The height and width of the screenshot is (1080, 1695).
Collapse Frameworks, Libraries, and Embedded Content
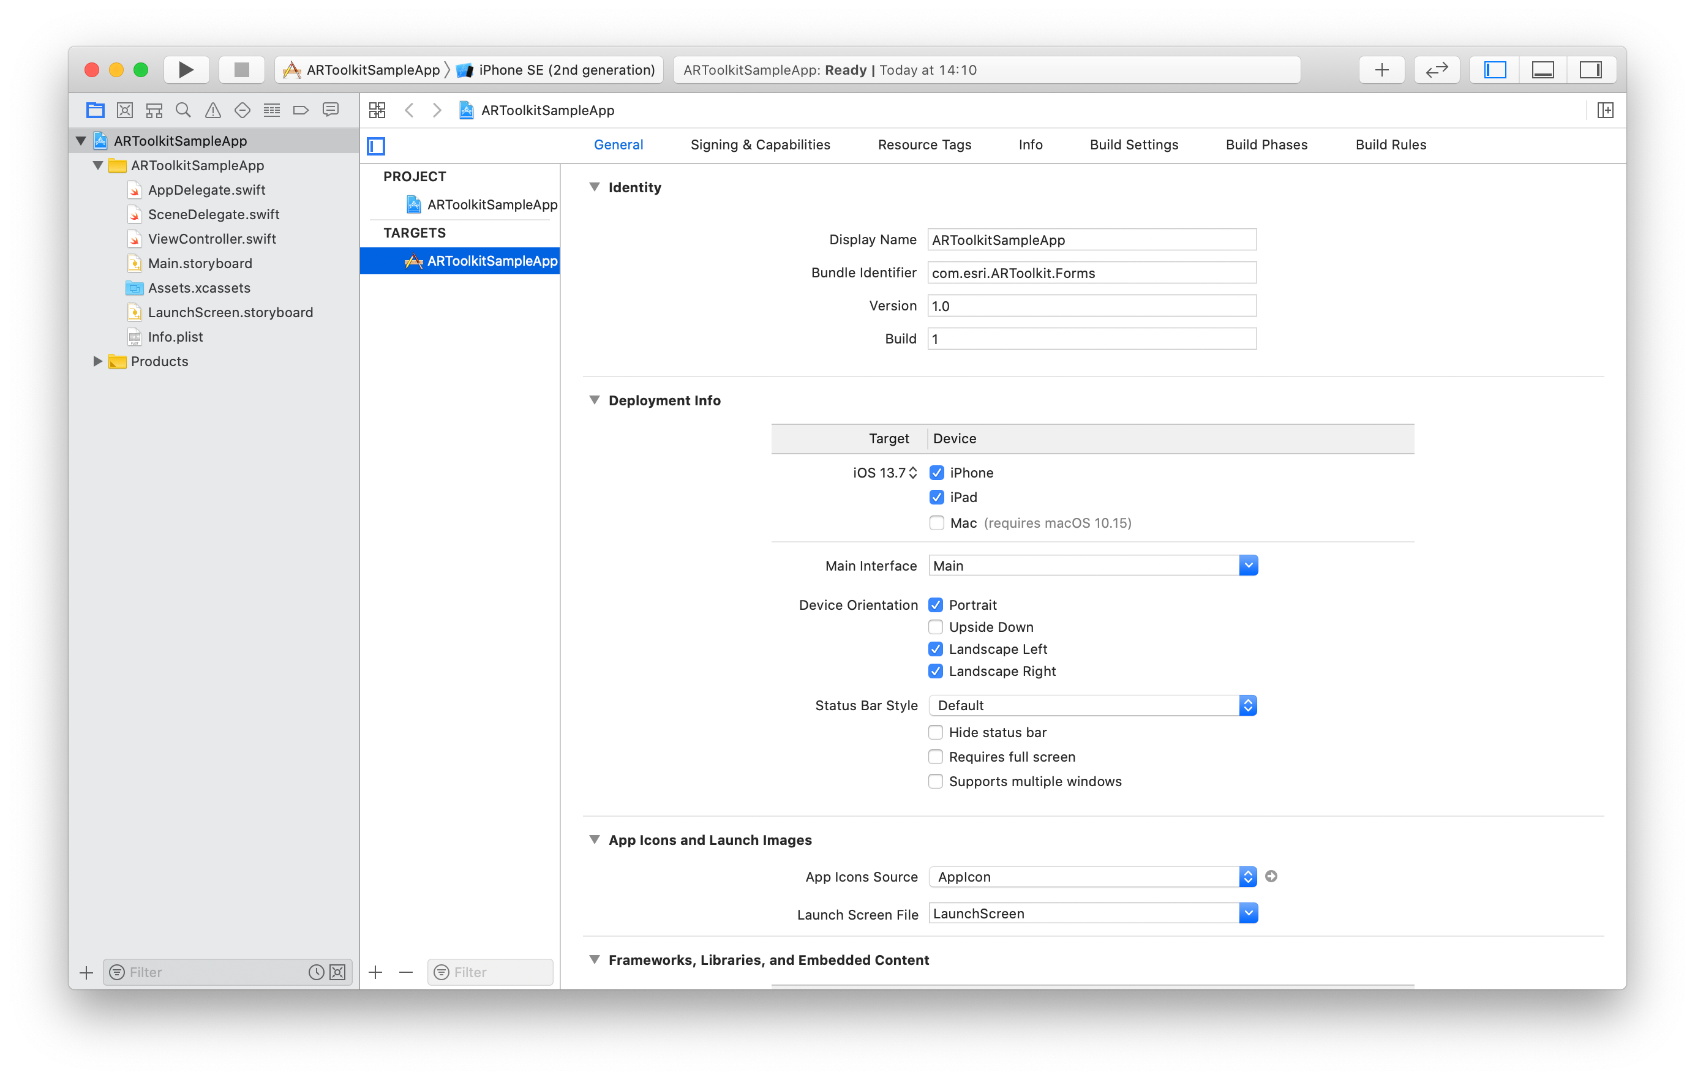tap(595, 960)
